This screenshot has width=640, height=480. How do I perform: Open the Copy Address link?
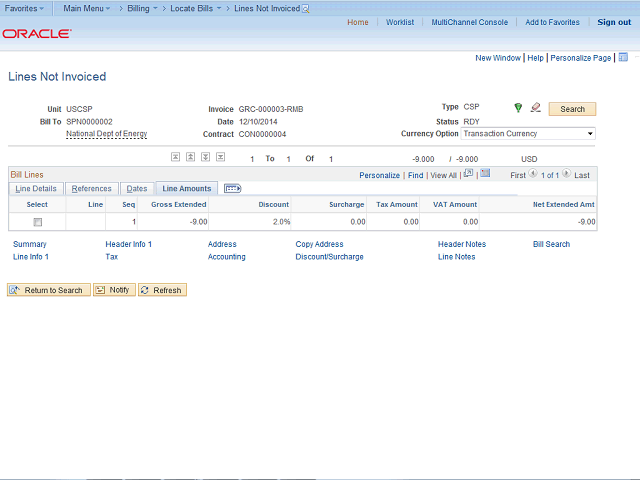[319, 244]
